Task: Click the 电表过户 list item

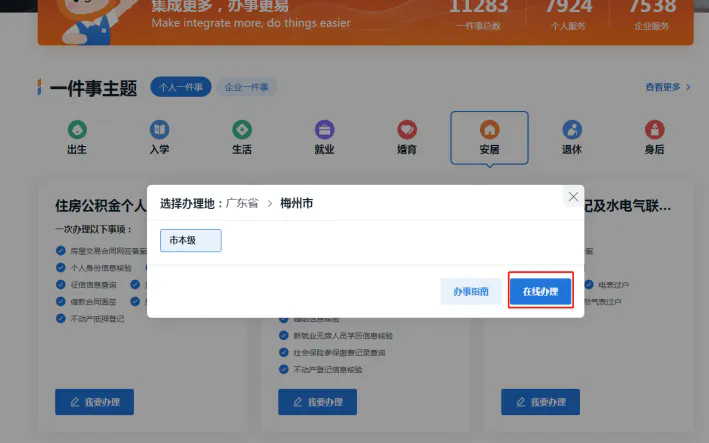Action: click(x=614, y=285)
